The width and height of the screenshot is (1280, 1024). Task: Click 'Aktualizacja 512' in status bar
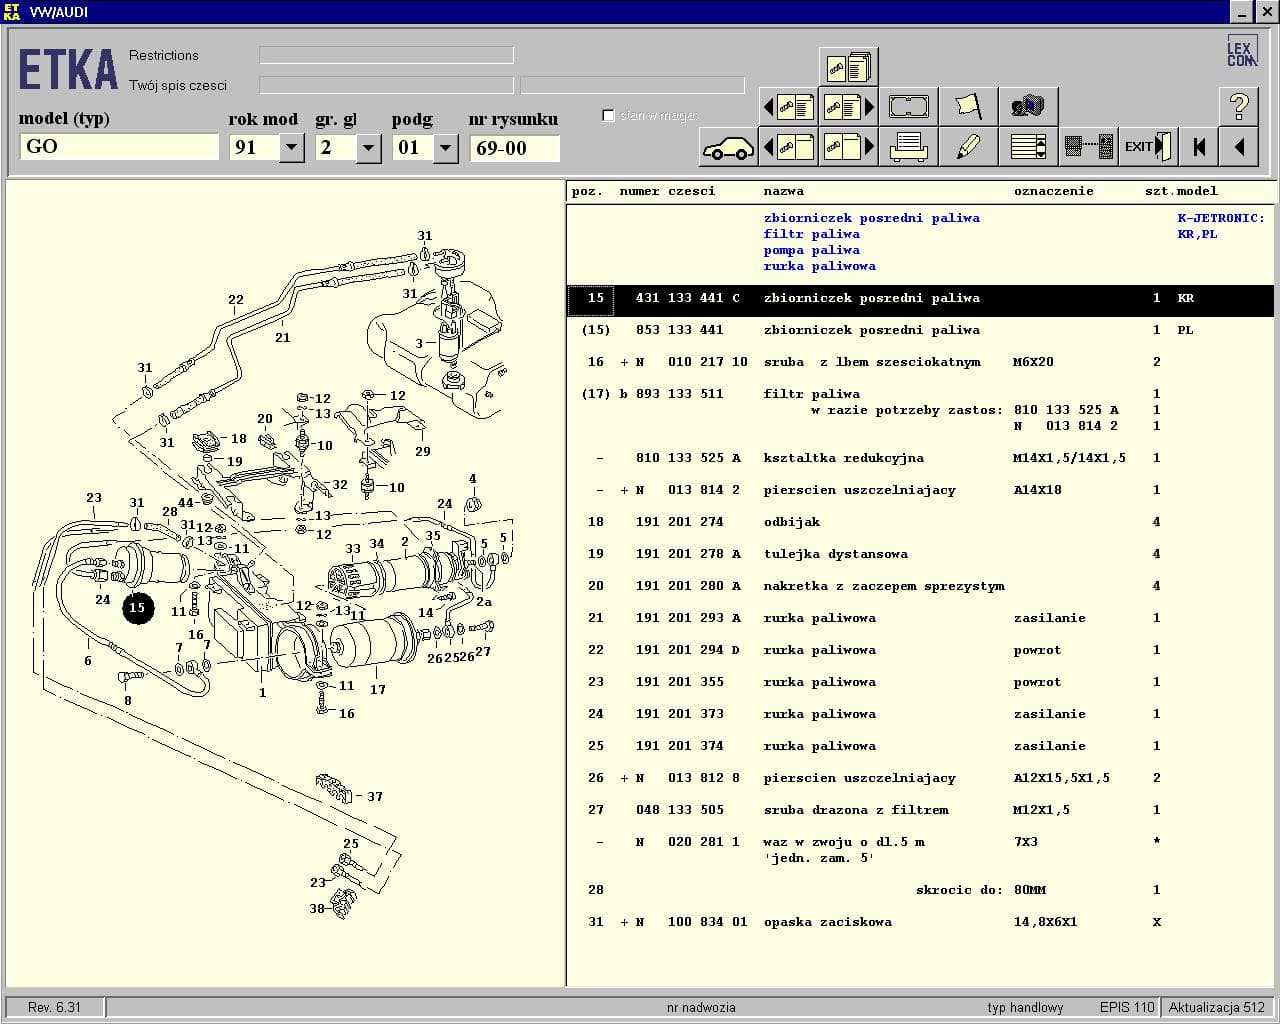coord(1217,1007)
